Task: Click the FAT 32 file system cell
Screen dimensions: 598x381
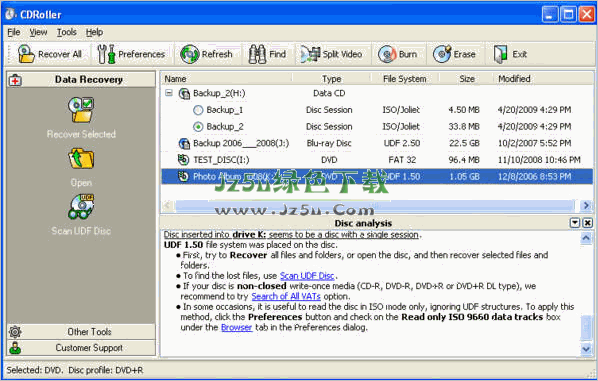Action: coord(402,159)
